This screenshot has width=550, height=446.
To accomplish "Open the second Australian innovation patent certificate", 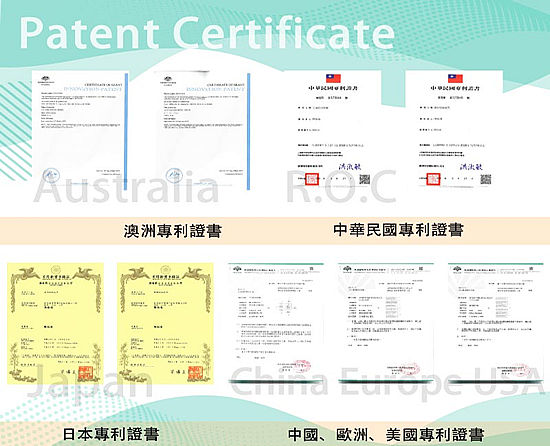I will tap(202, 131).
